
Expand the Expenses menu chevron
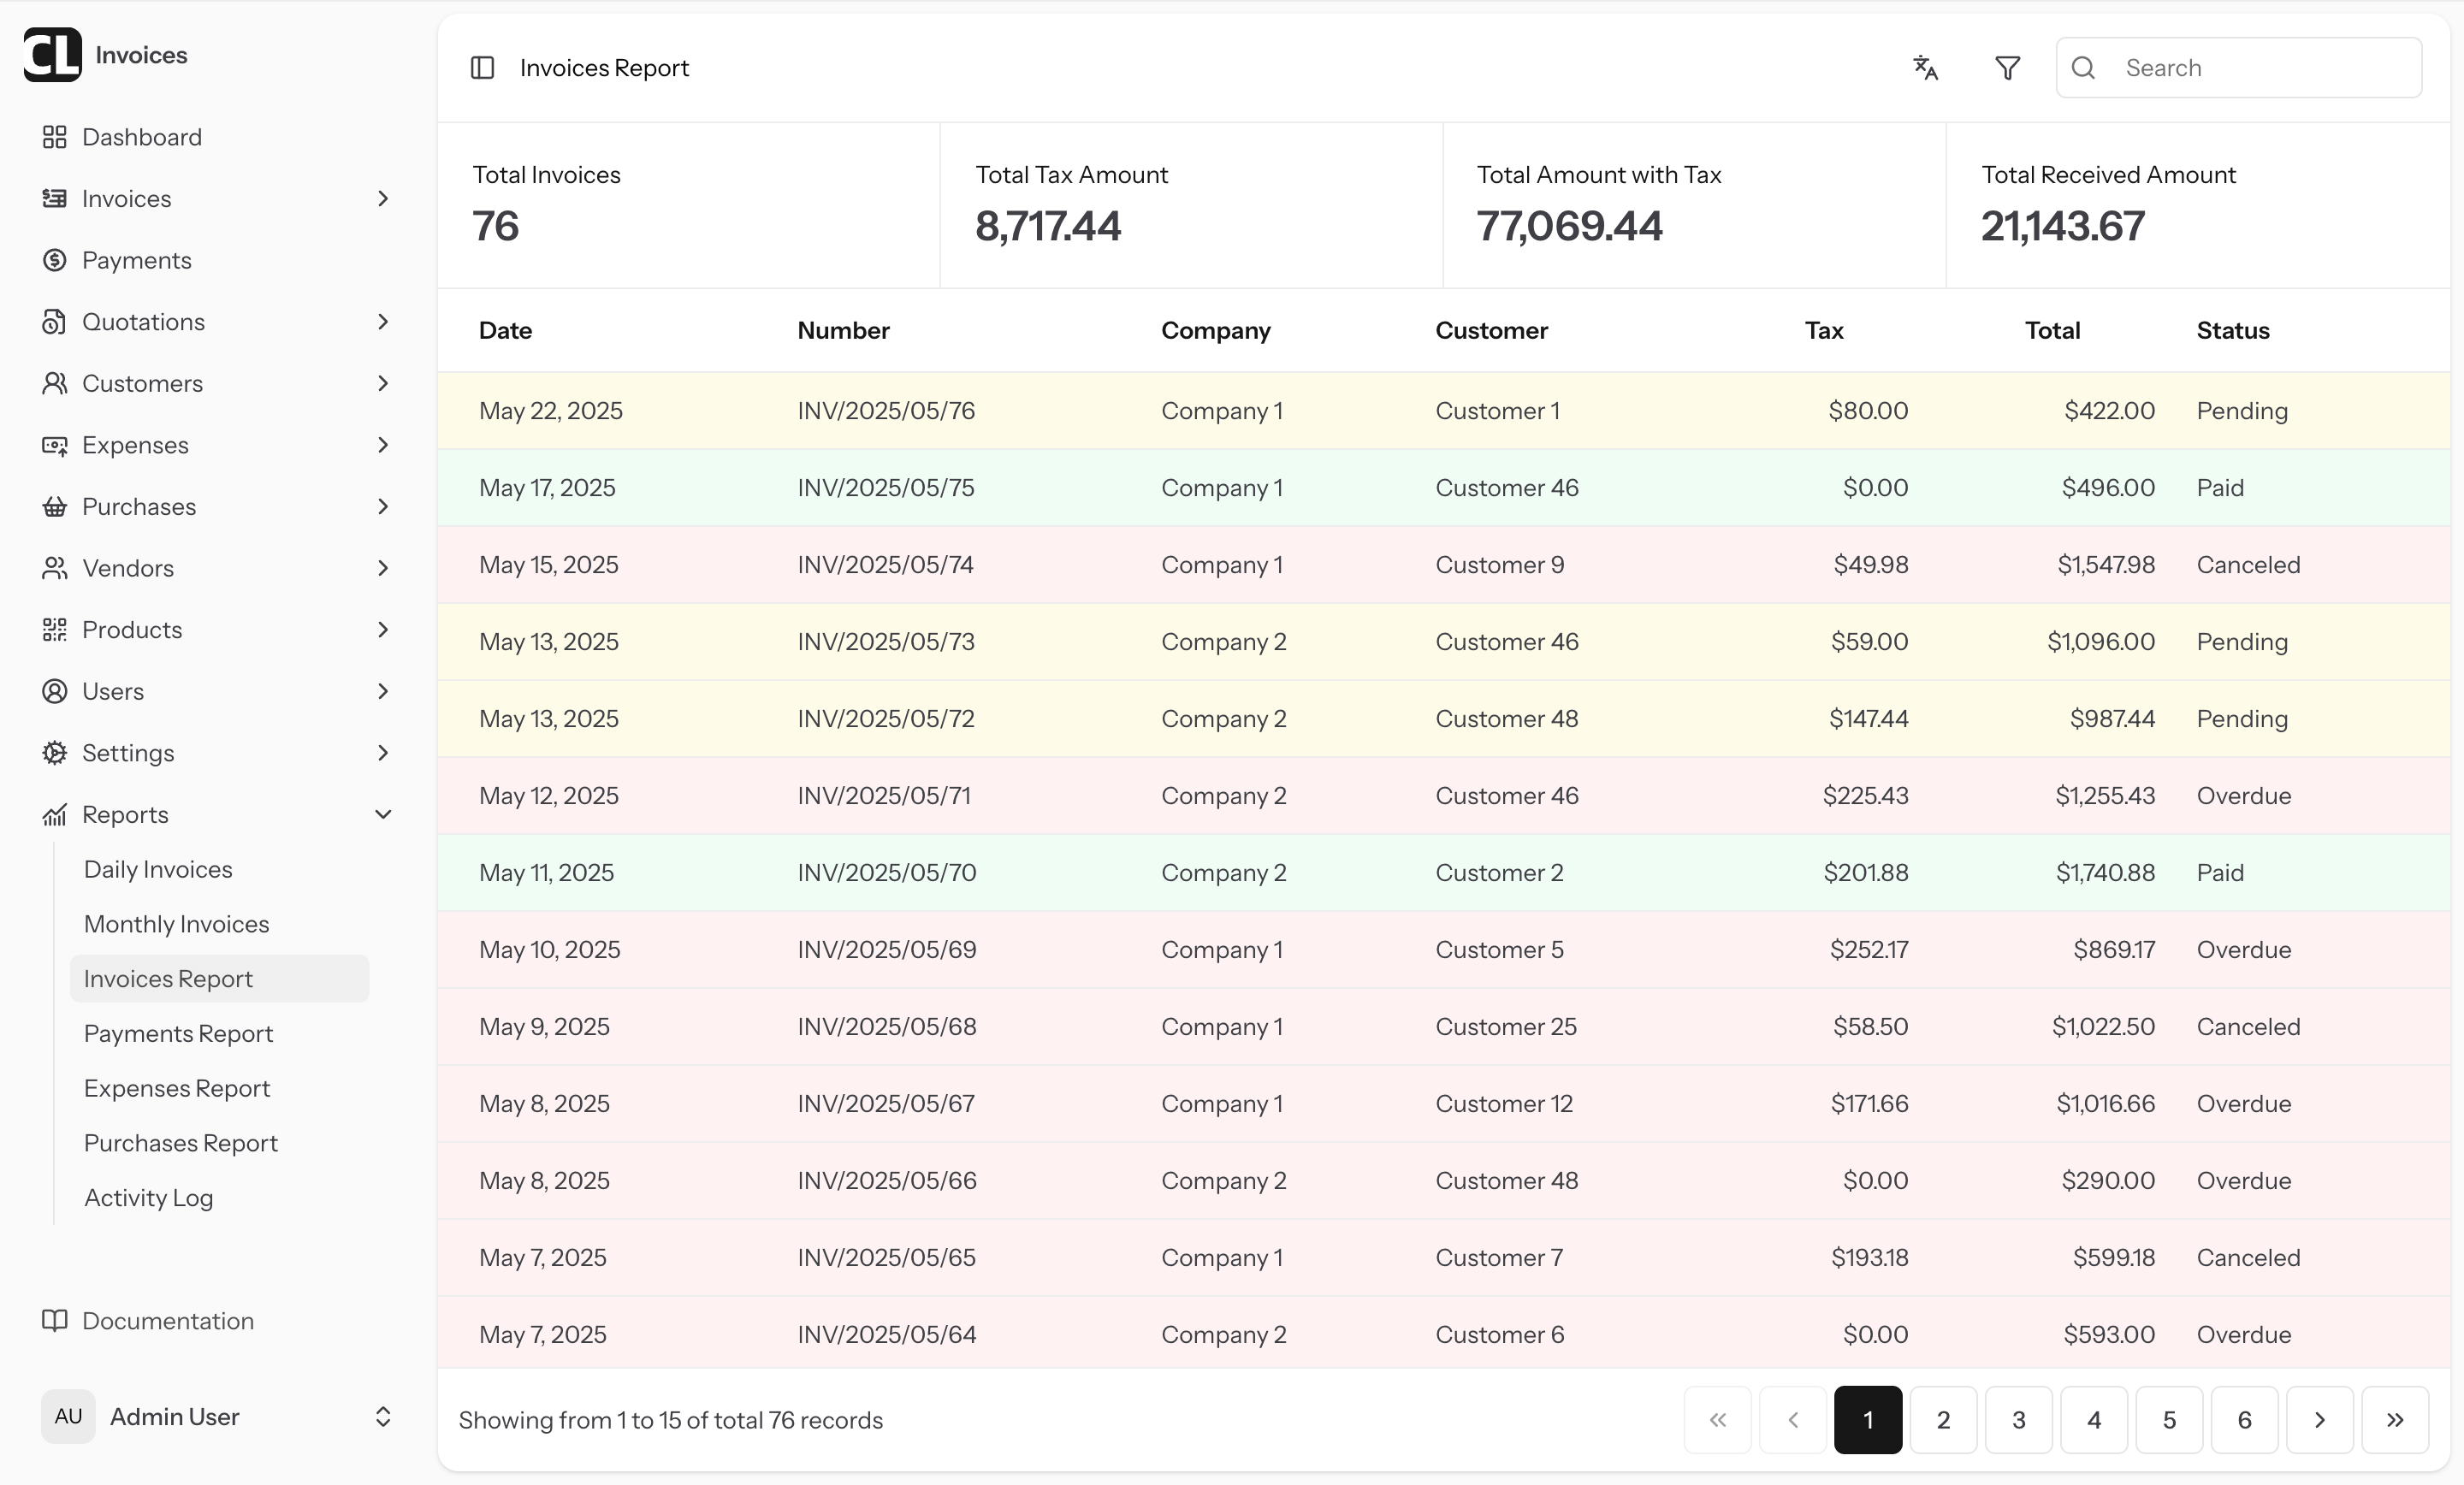[x=383, y=445]
